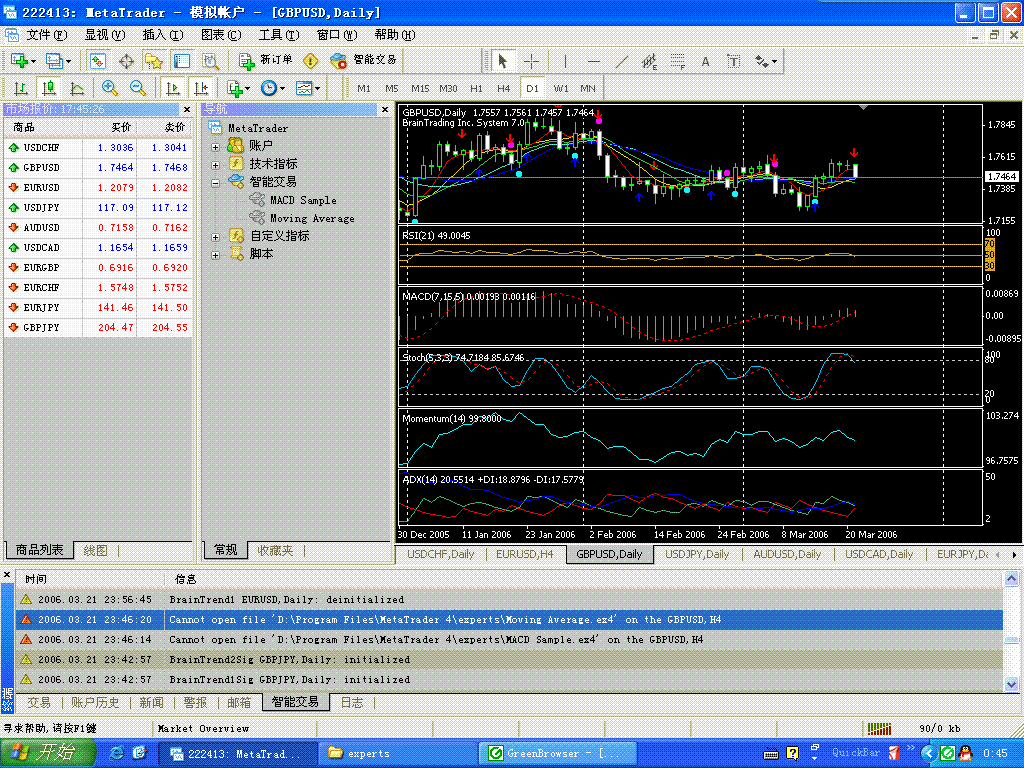The height and width of the screenshot is (768, 1024).
Task: Select the MACD Sample expert advisor
Action: click(x=303, y=200)
